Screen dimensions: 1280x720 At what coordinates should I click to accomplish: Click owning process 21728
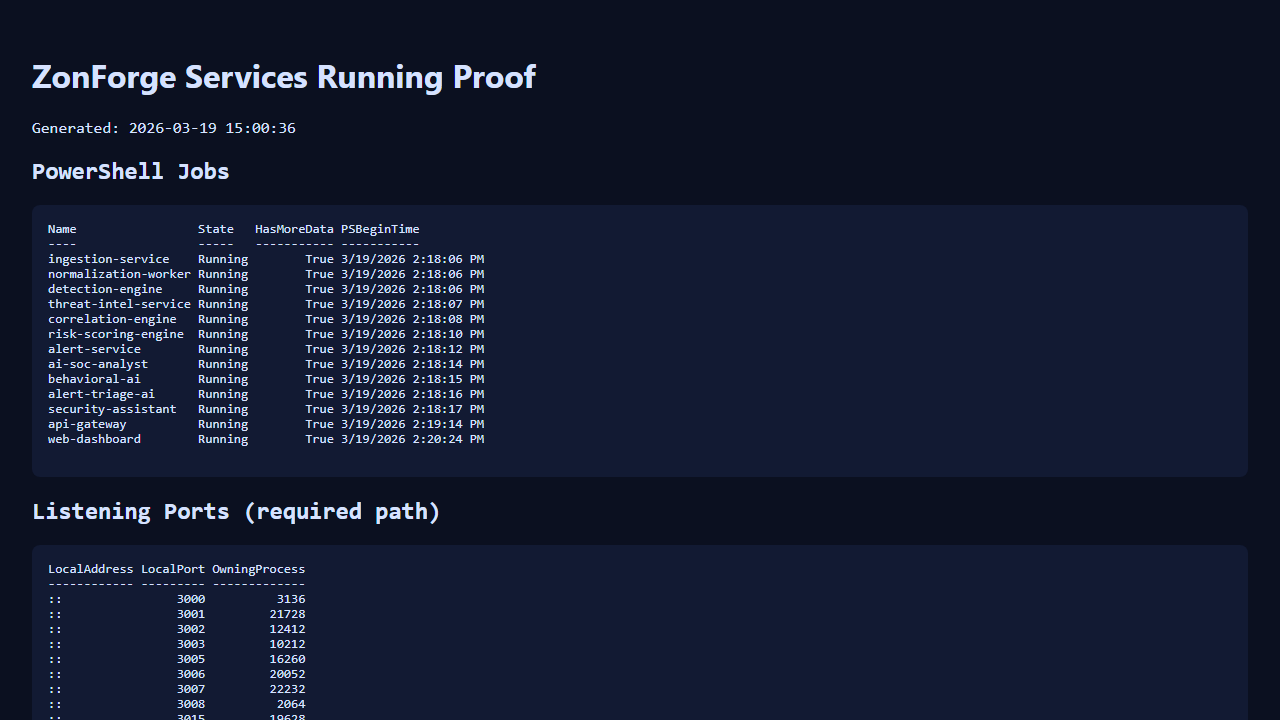[x=288, y=614]
